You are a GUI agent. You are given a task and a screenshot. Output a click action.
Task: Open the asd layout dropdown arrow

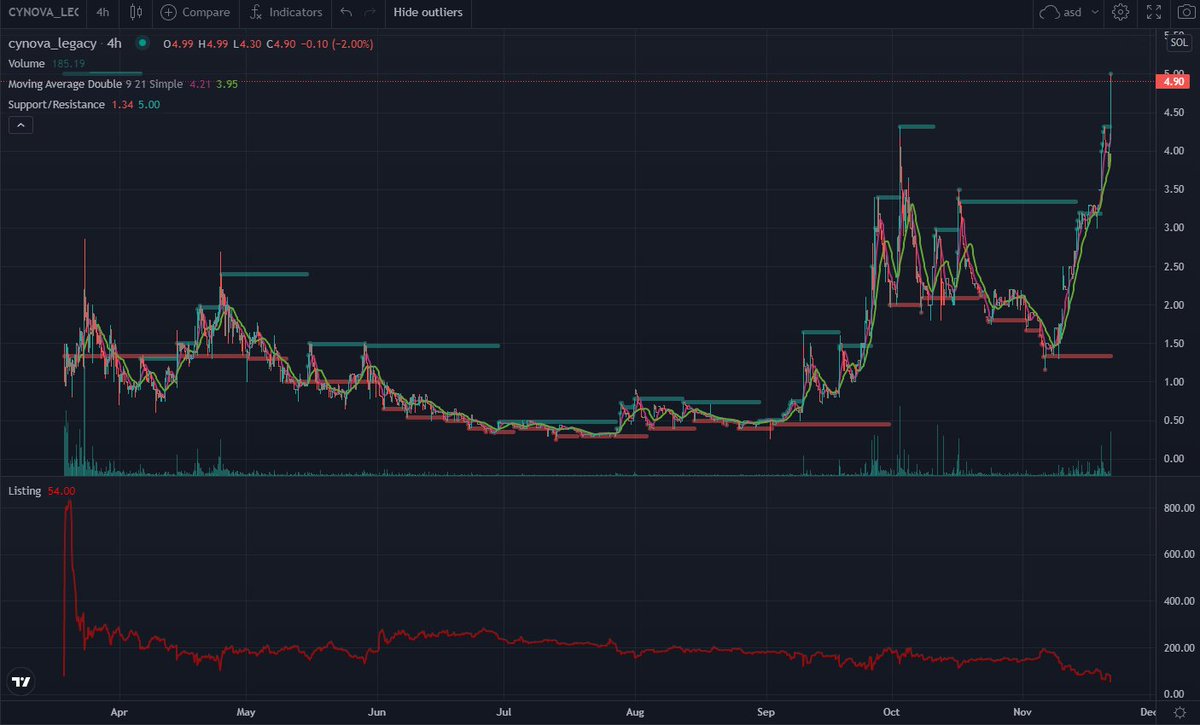coord(1095,13)
